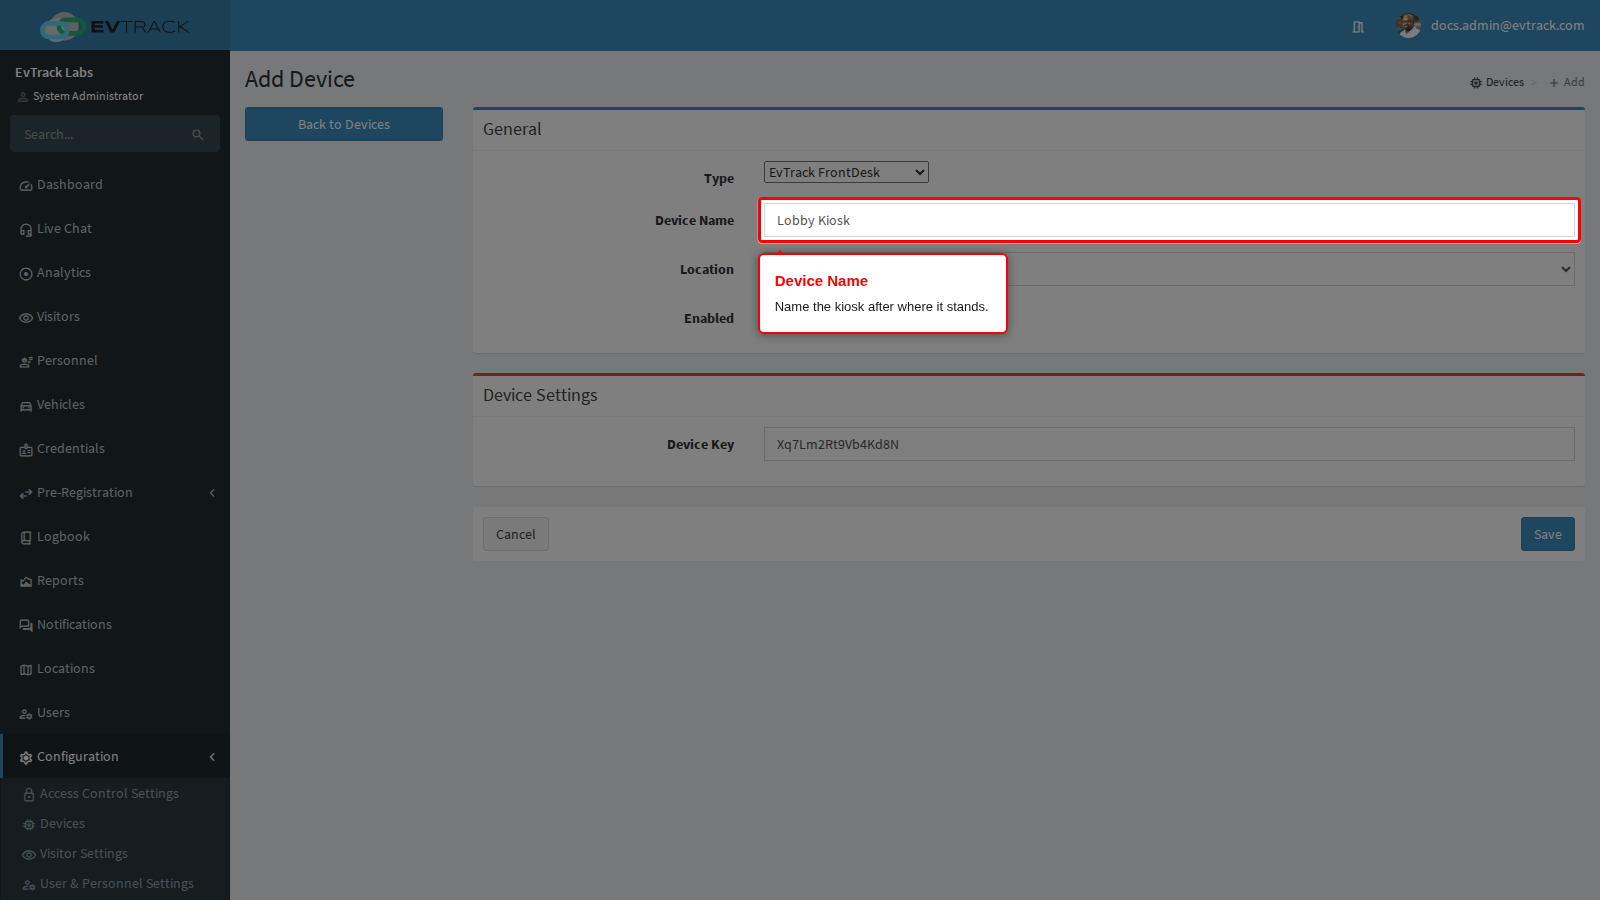Click docs.admin@evtrack.com account name
1600x900 pixels.
(x=1507, y=26)
